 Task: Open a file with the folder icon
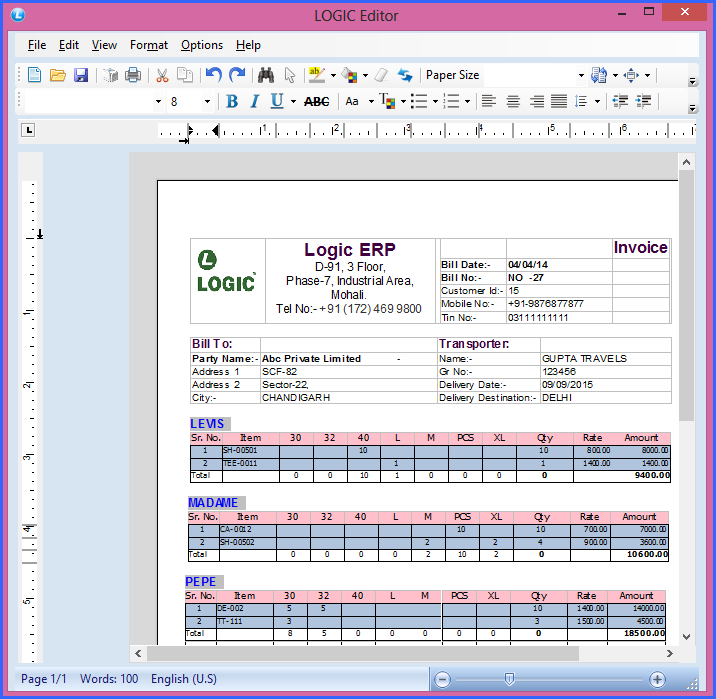(58, 75)
